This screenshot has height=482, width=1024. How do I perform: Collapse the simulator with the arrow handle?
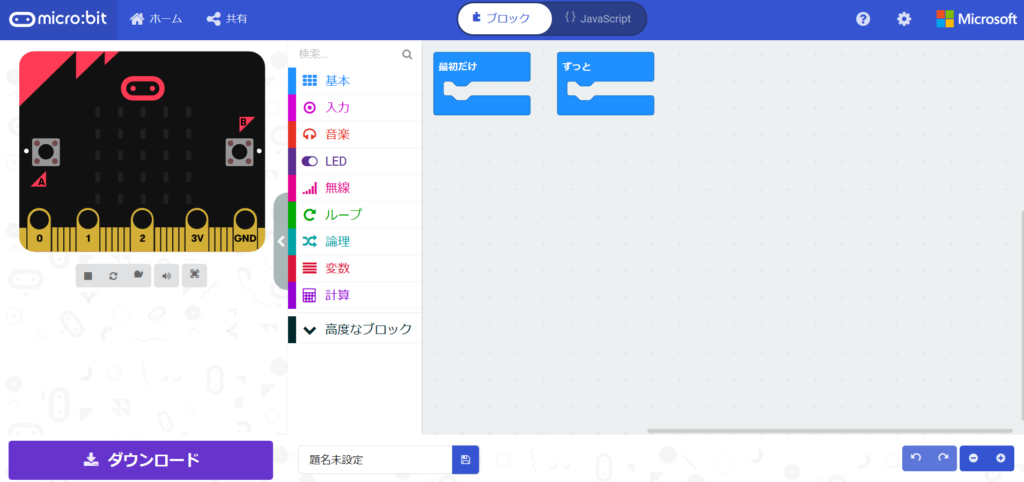click(x=281, y=241)
